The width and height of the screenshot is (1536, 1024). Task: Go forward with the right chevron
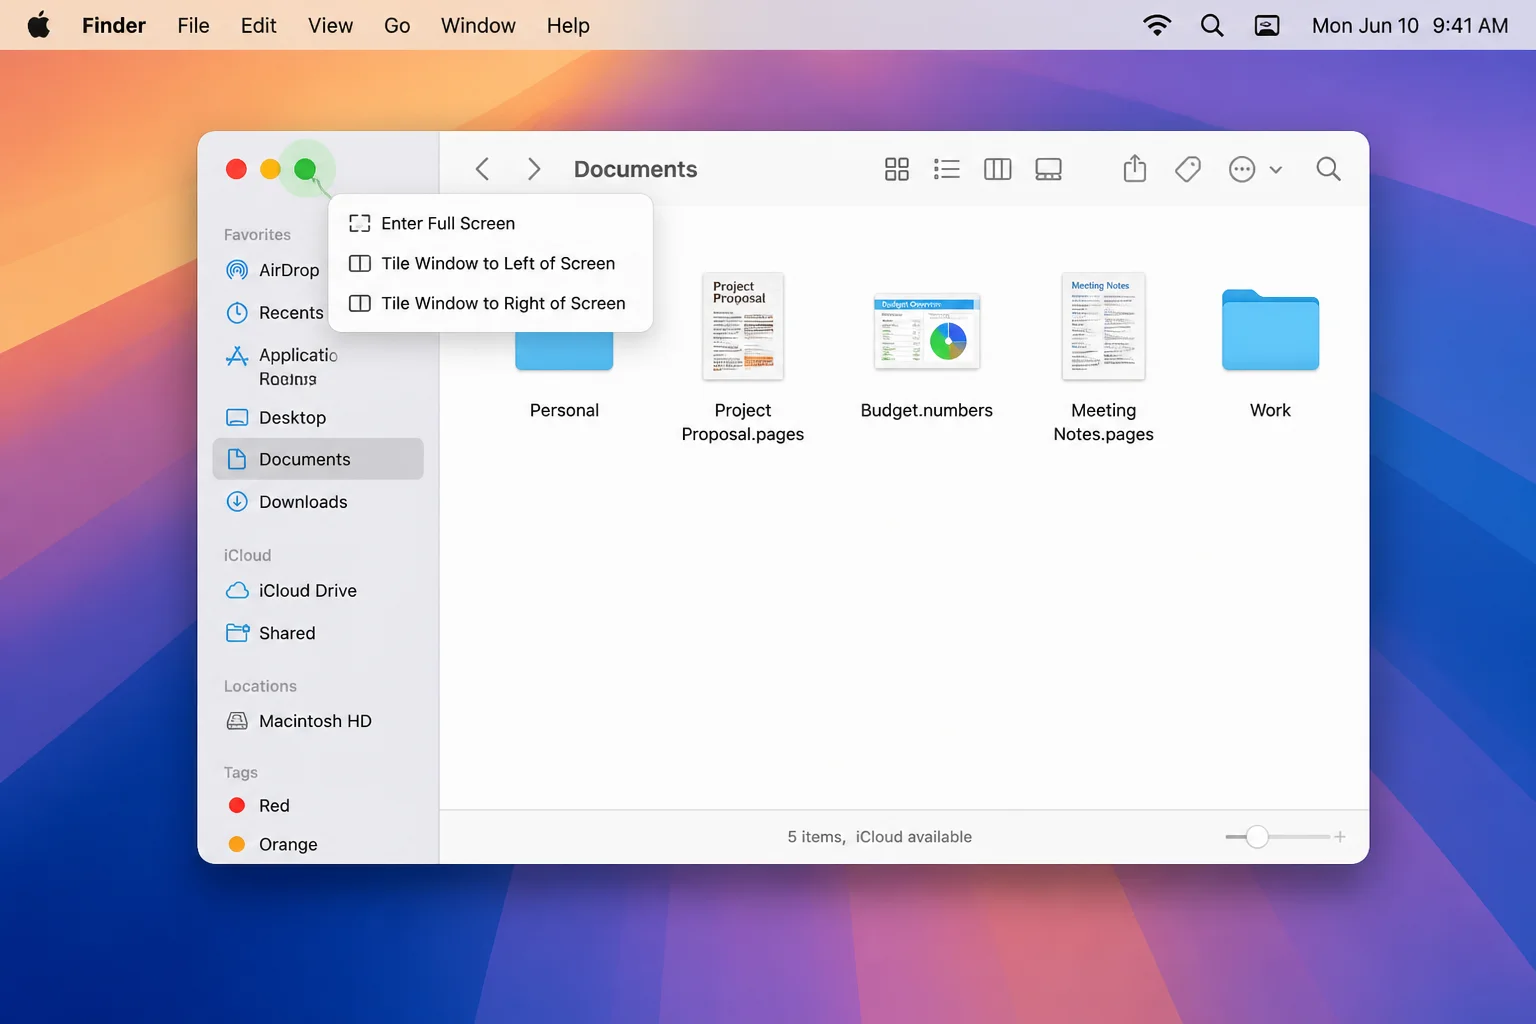click(533, 169)
